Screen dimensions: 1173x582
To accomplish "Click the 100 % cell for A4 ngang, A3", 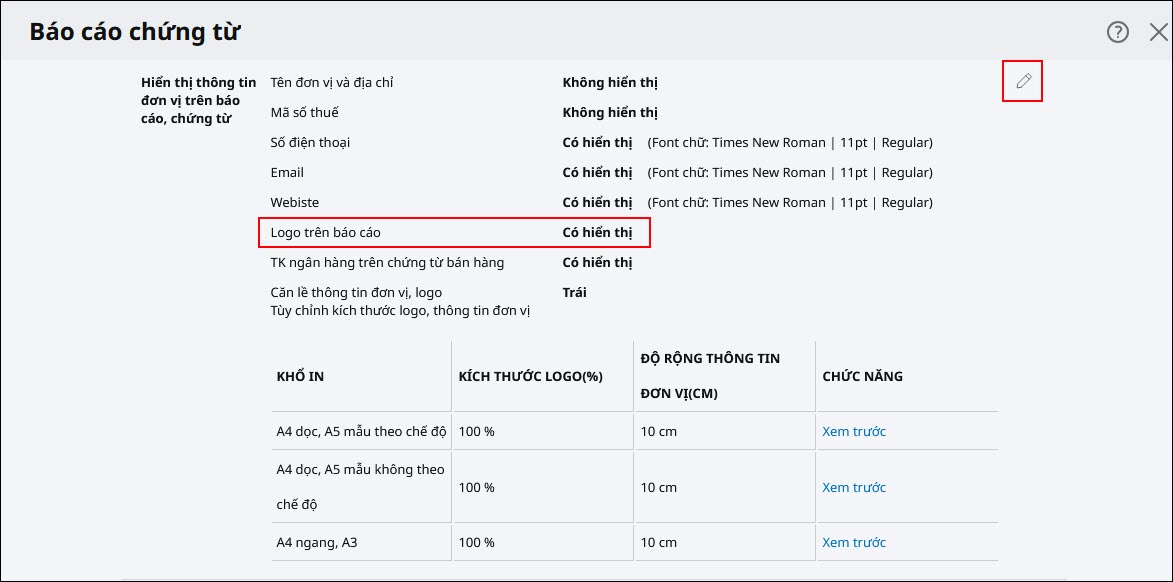I will (x=477, y=542).
